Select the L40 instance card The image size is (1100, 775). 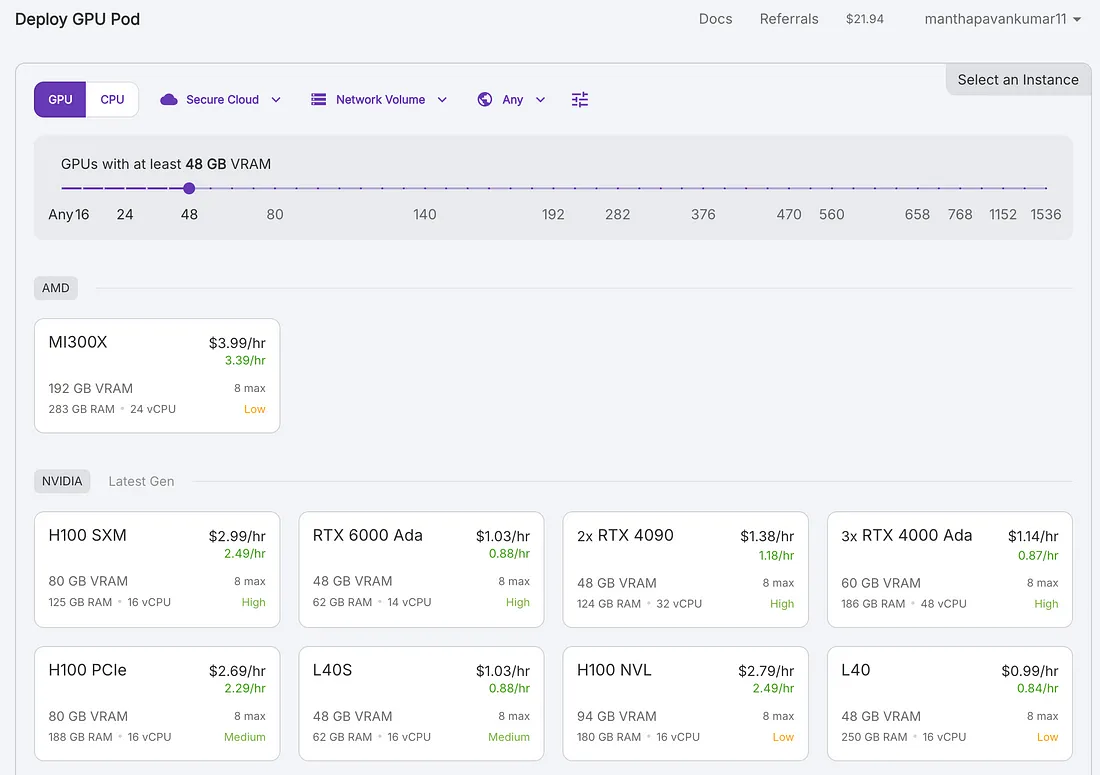(950, 703)
